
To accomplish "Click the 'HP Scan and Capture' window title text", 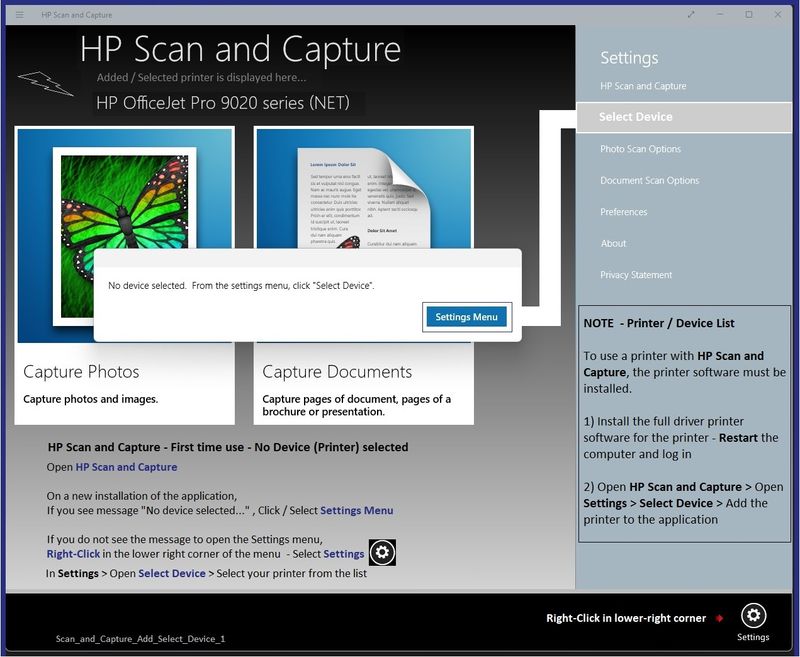I will click(77, 15).
